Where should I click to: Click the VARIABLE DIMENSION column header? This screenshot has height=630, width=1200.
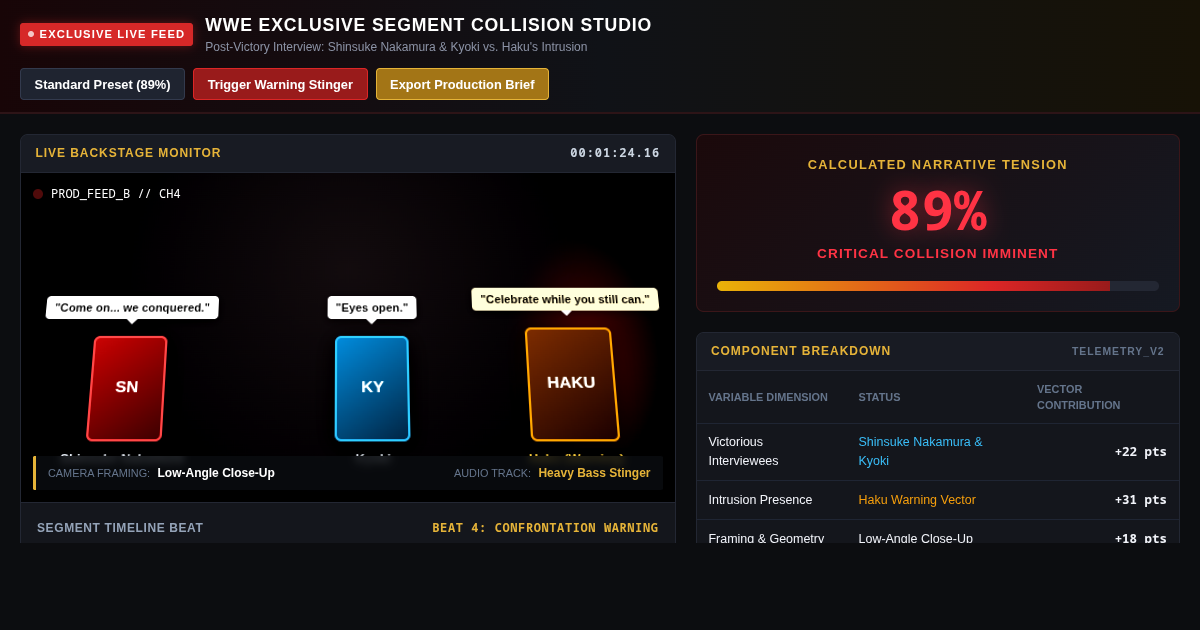(x=768, y=397)
